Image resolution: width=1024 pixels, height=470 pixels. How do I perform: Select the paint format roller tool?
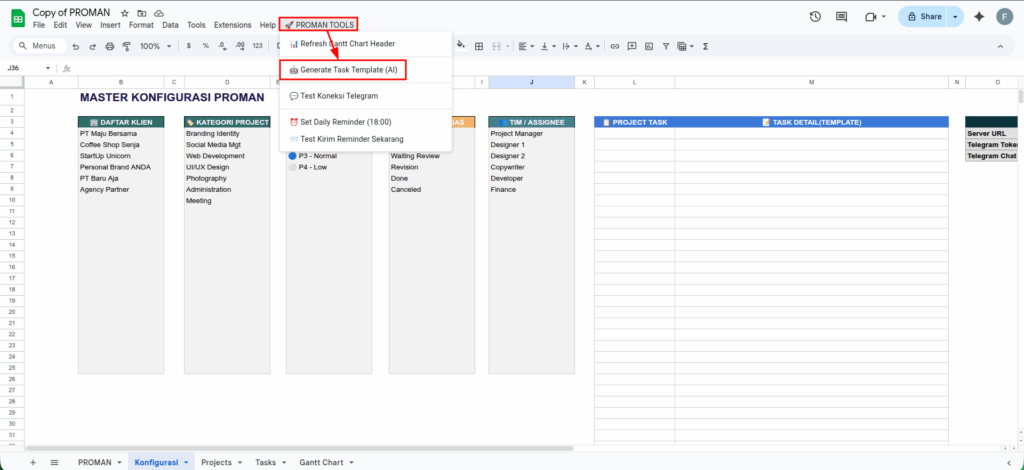click(x=126, y=46)
